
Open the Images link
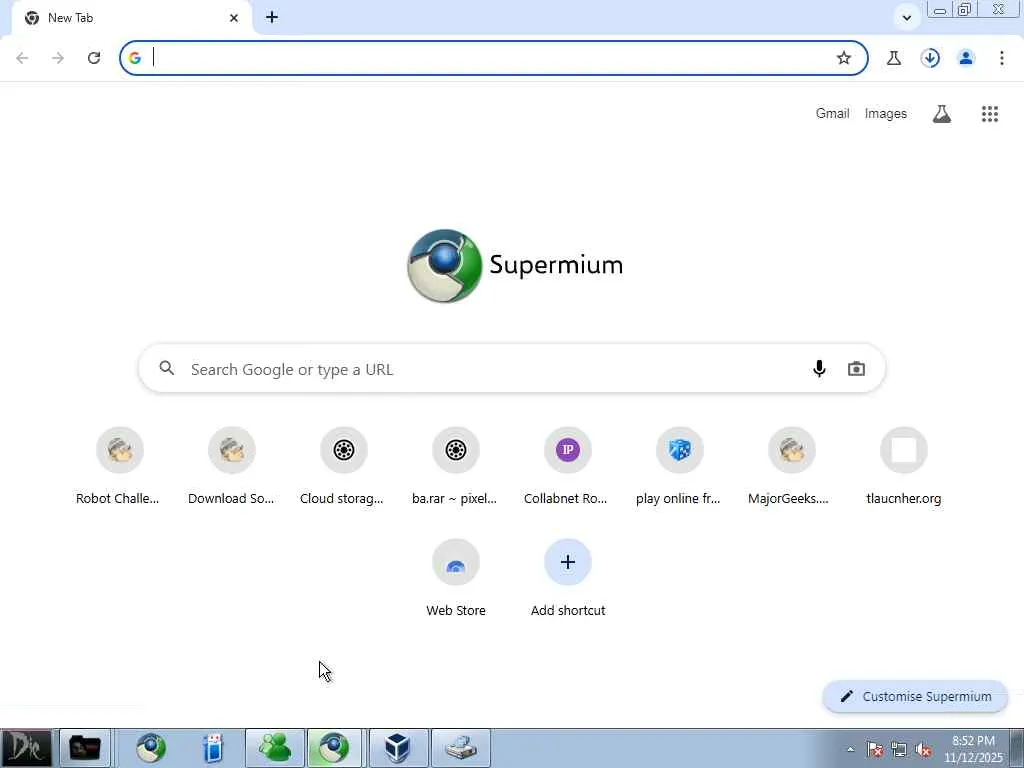(886, 114)
